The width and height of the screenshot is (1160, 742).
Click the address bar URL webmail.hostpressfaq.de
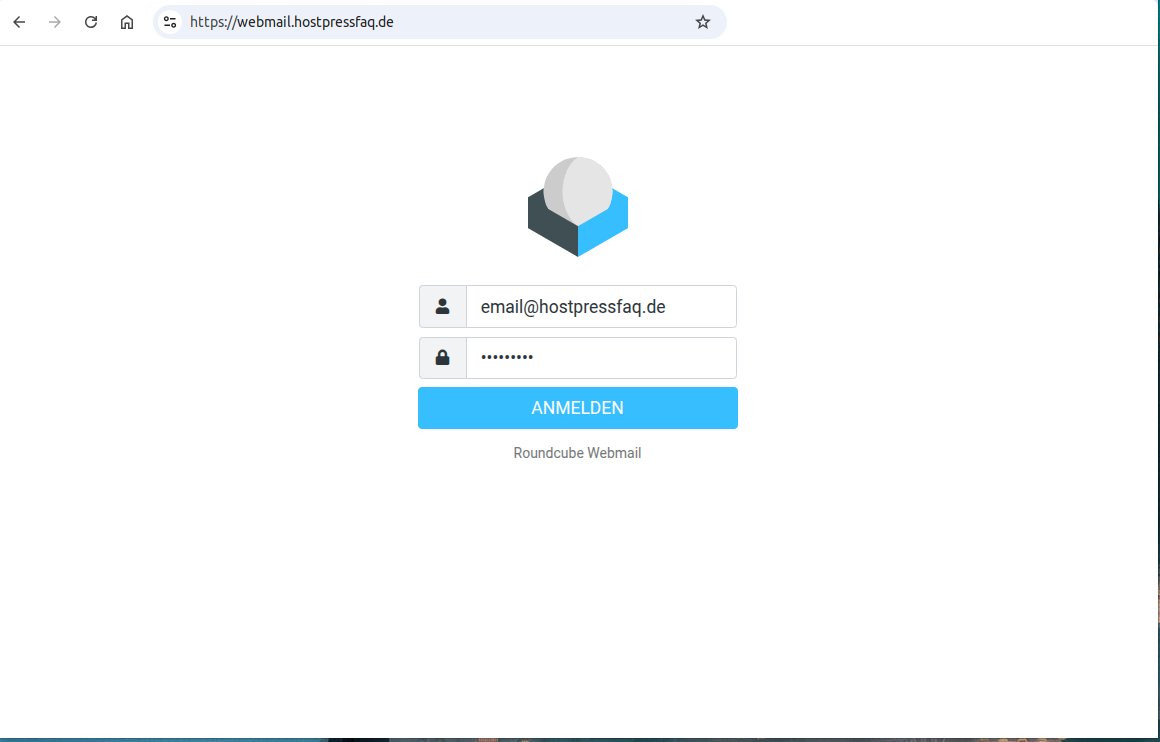(x=291, y=22)
